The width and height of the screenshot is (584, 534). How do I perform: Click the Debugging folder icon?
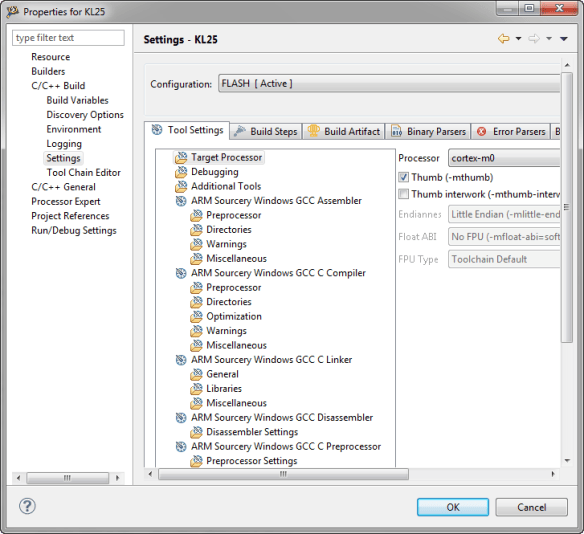tap(181, 172)
